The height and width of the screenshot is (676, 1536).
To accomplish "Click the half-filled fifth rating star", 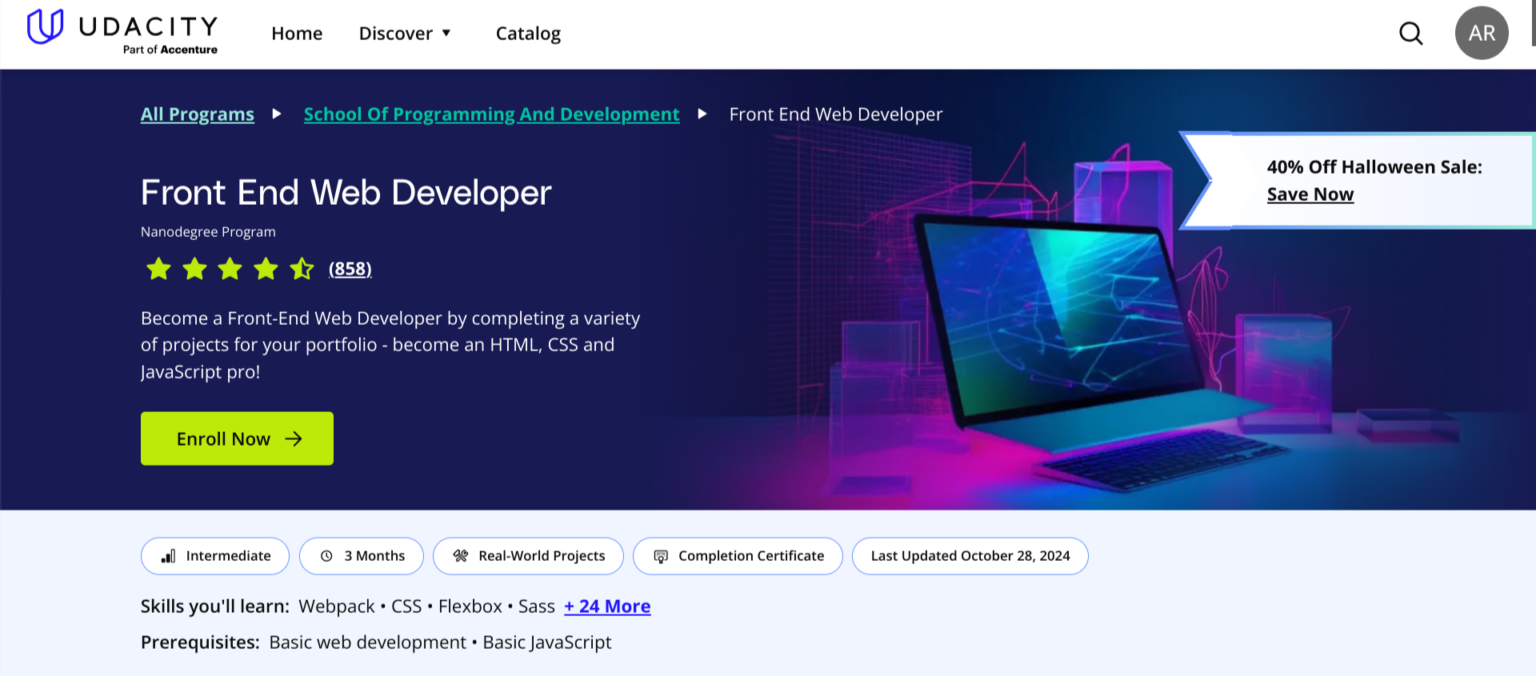I will (x=301, y=268).
